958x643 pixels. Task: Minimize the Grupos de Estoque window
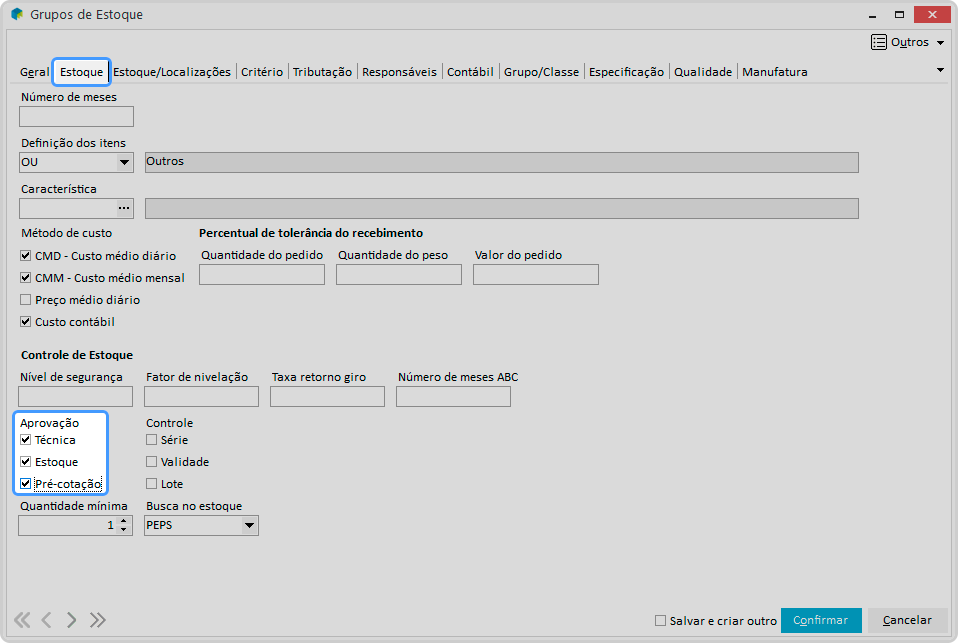872,15
